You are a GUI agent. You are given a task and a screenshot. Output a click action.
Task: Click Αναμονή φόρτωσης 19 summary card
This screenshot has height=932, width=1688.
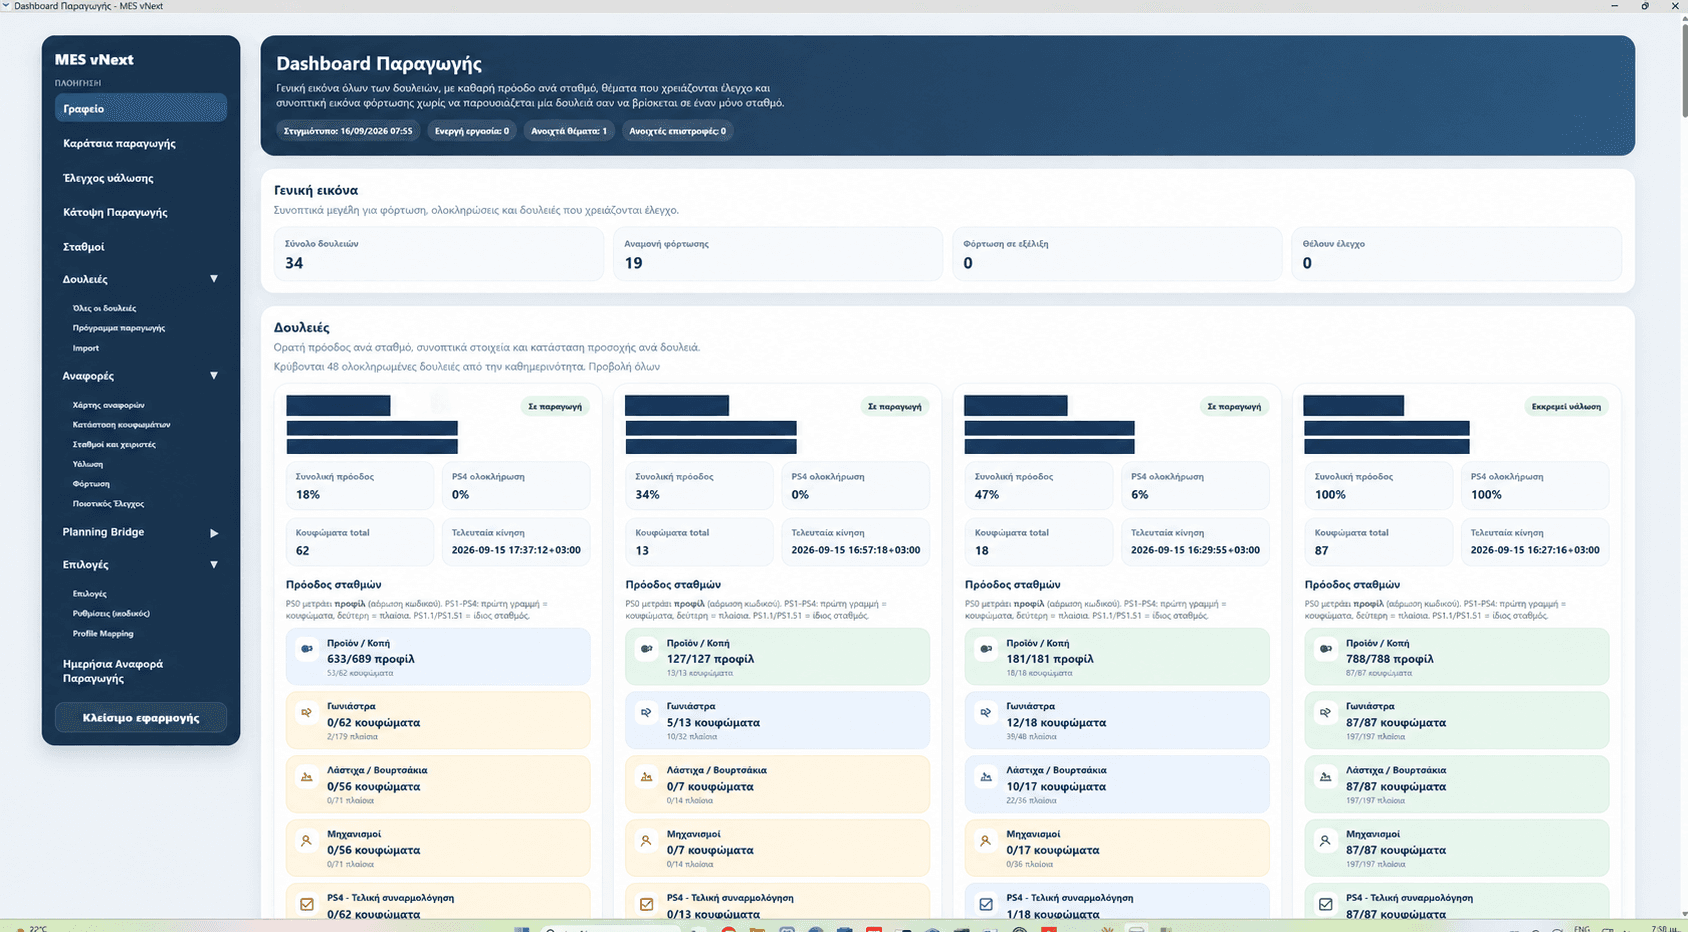778,254
